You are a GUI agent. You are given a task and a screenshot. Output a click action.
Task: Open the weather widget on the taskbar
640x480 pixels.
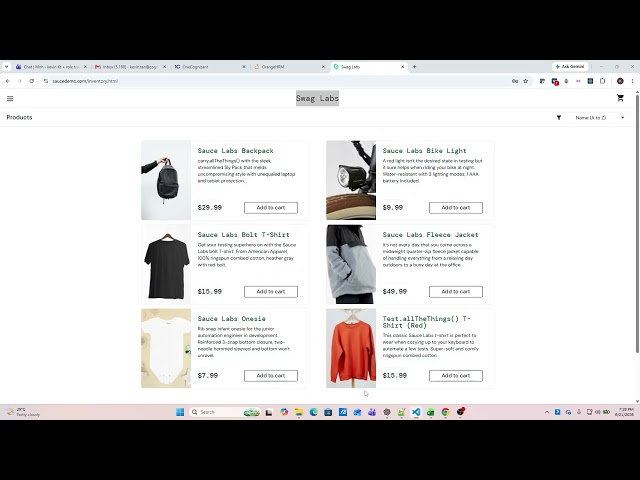(x=23, y=412)
